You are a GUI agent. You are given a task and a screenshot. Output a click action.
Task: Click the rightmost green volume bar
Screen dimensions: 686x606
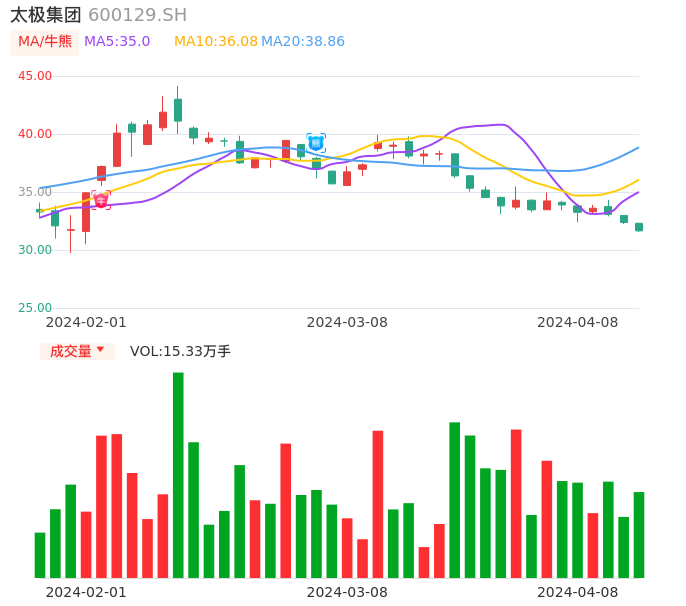coord(639,535)
